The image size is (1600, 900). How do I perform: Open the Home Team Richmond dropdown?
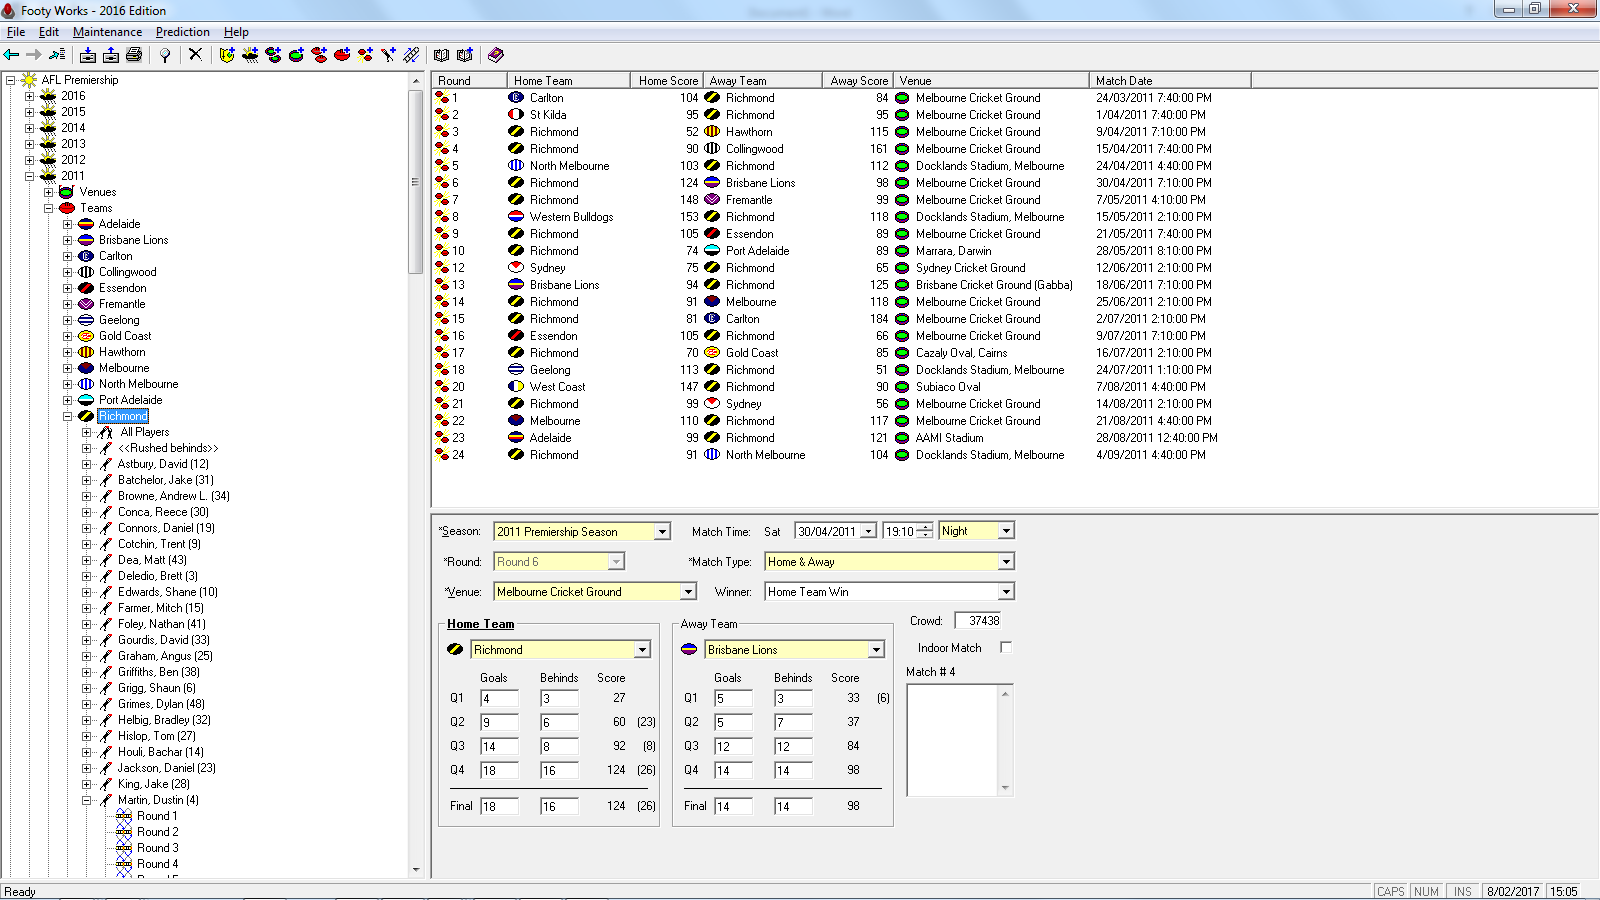[642, 650]
